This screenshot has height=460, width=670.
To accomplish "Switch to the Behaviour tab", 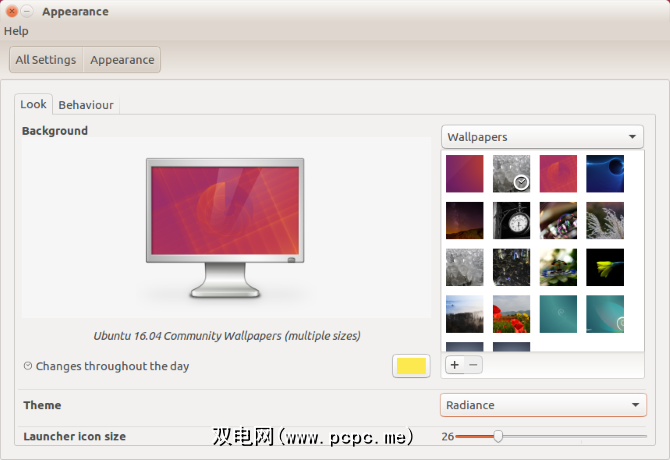I will [86, 105].
